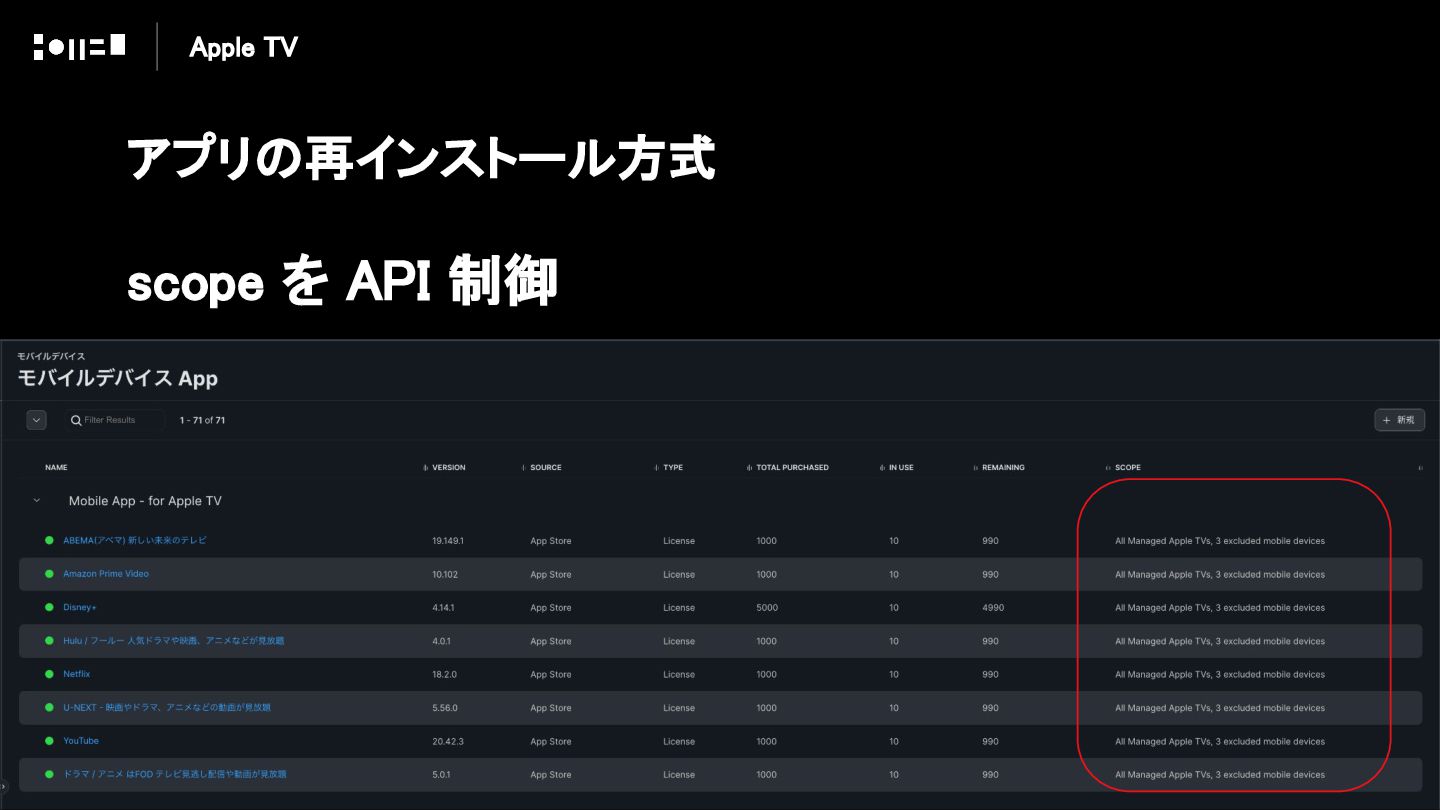Click version 4.0.1 in Hulu row
The height and width of the screenshot is (810, 1440).
441,641
